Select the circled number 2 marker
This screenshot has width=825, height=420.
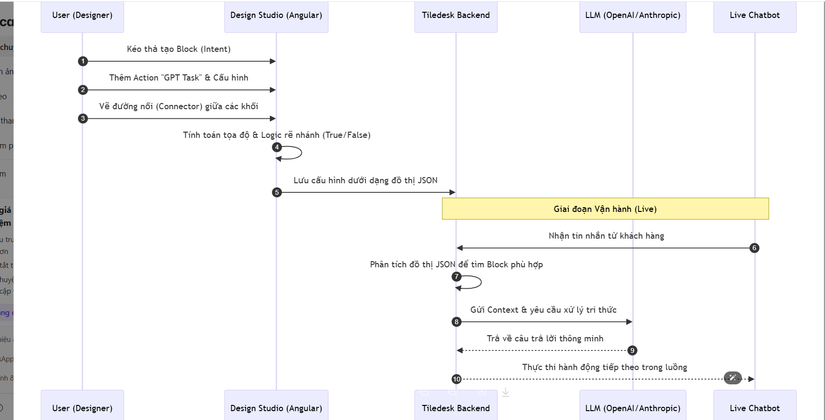coord(83,90)
